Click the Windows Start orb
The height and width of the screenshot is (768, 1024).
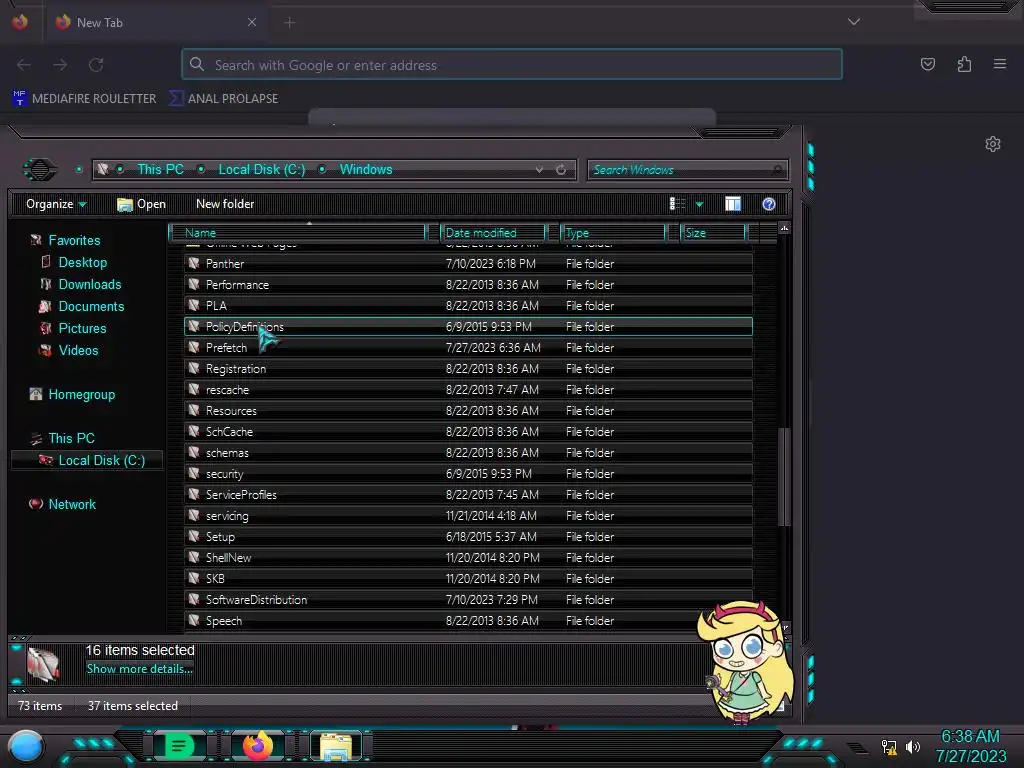coord(25,748)
